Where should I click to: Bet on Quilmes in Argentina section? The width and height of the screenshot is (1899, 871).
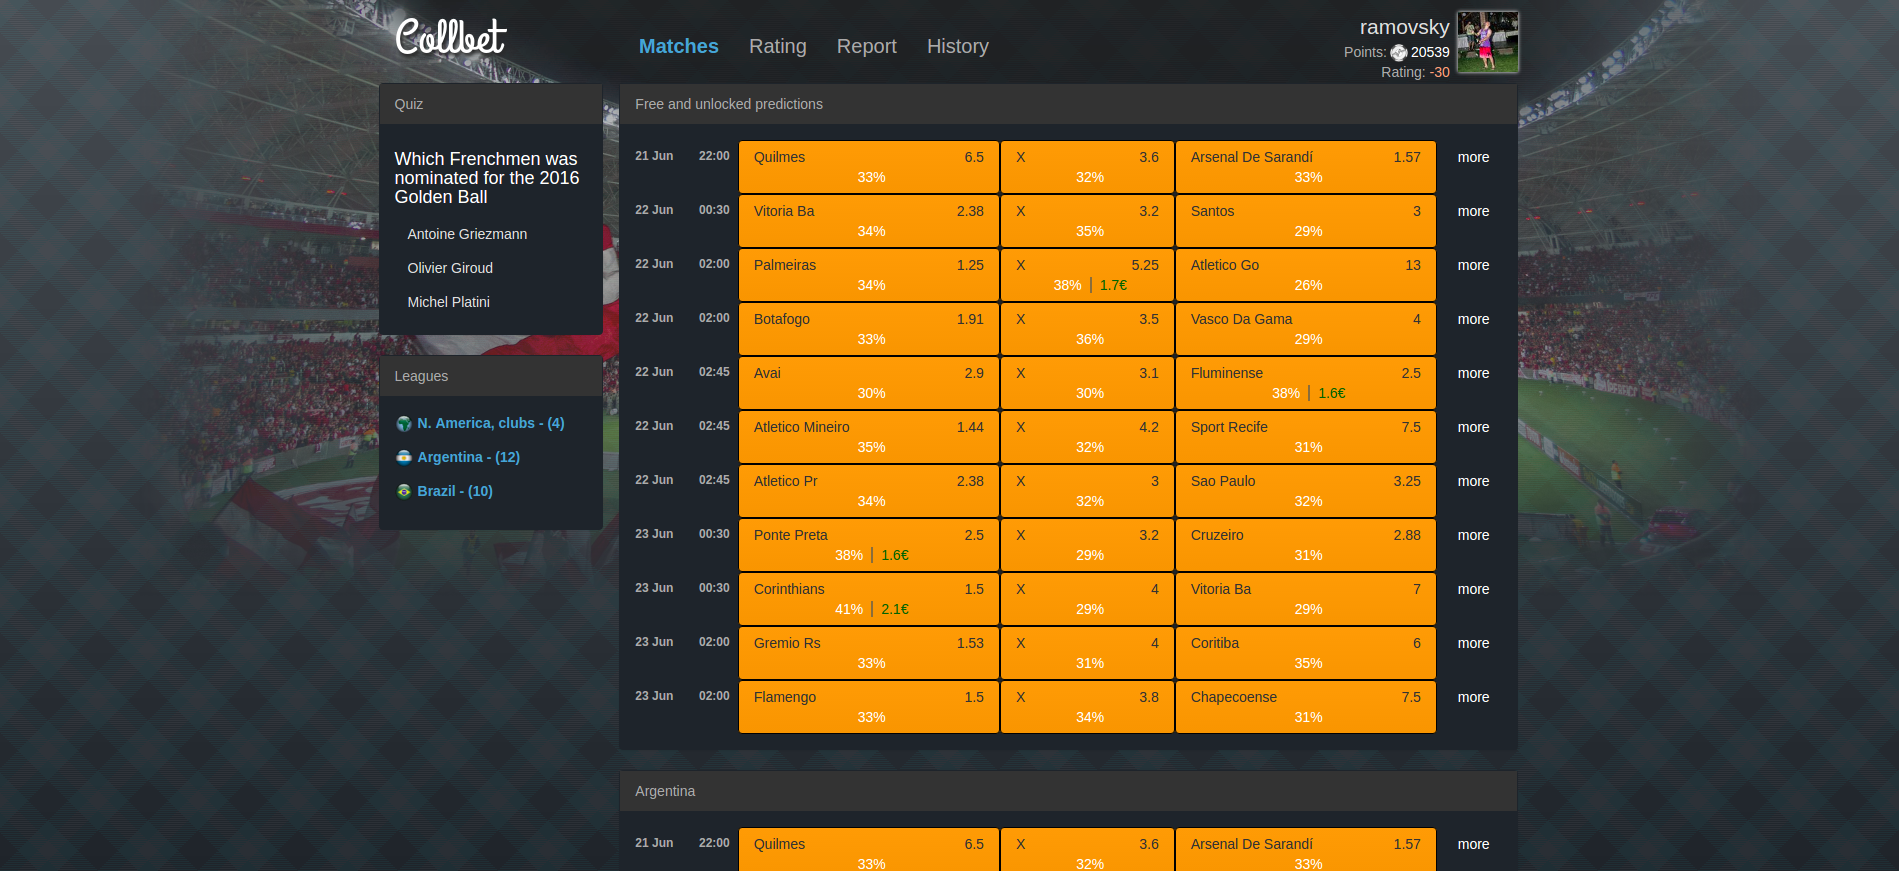(x=869, y=850)
